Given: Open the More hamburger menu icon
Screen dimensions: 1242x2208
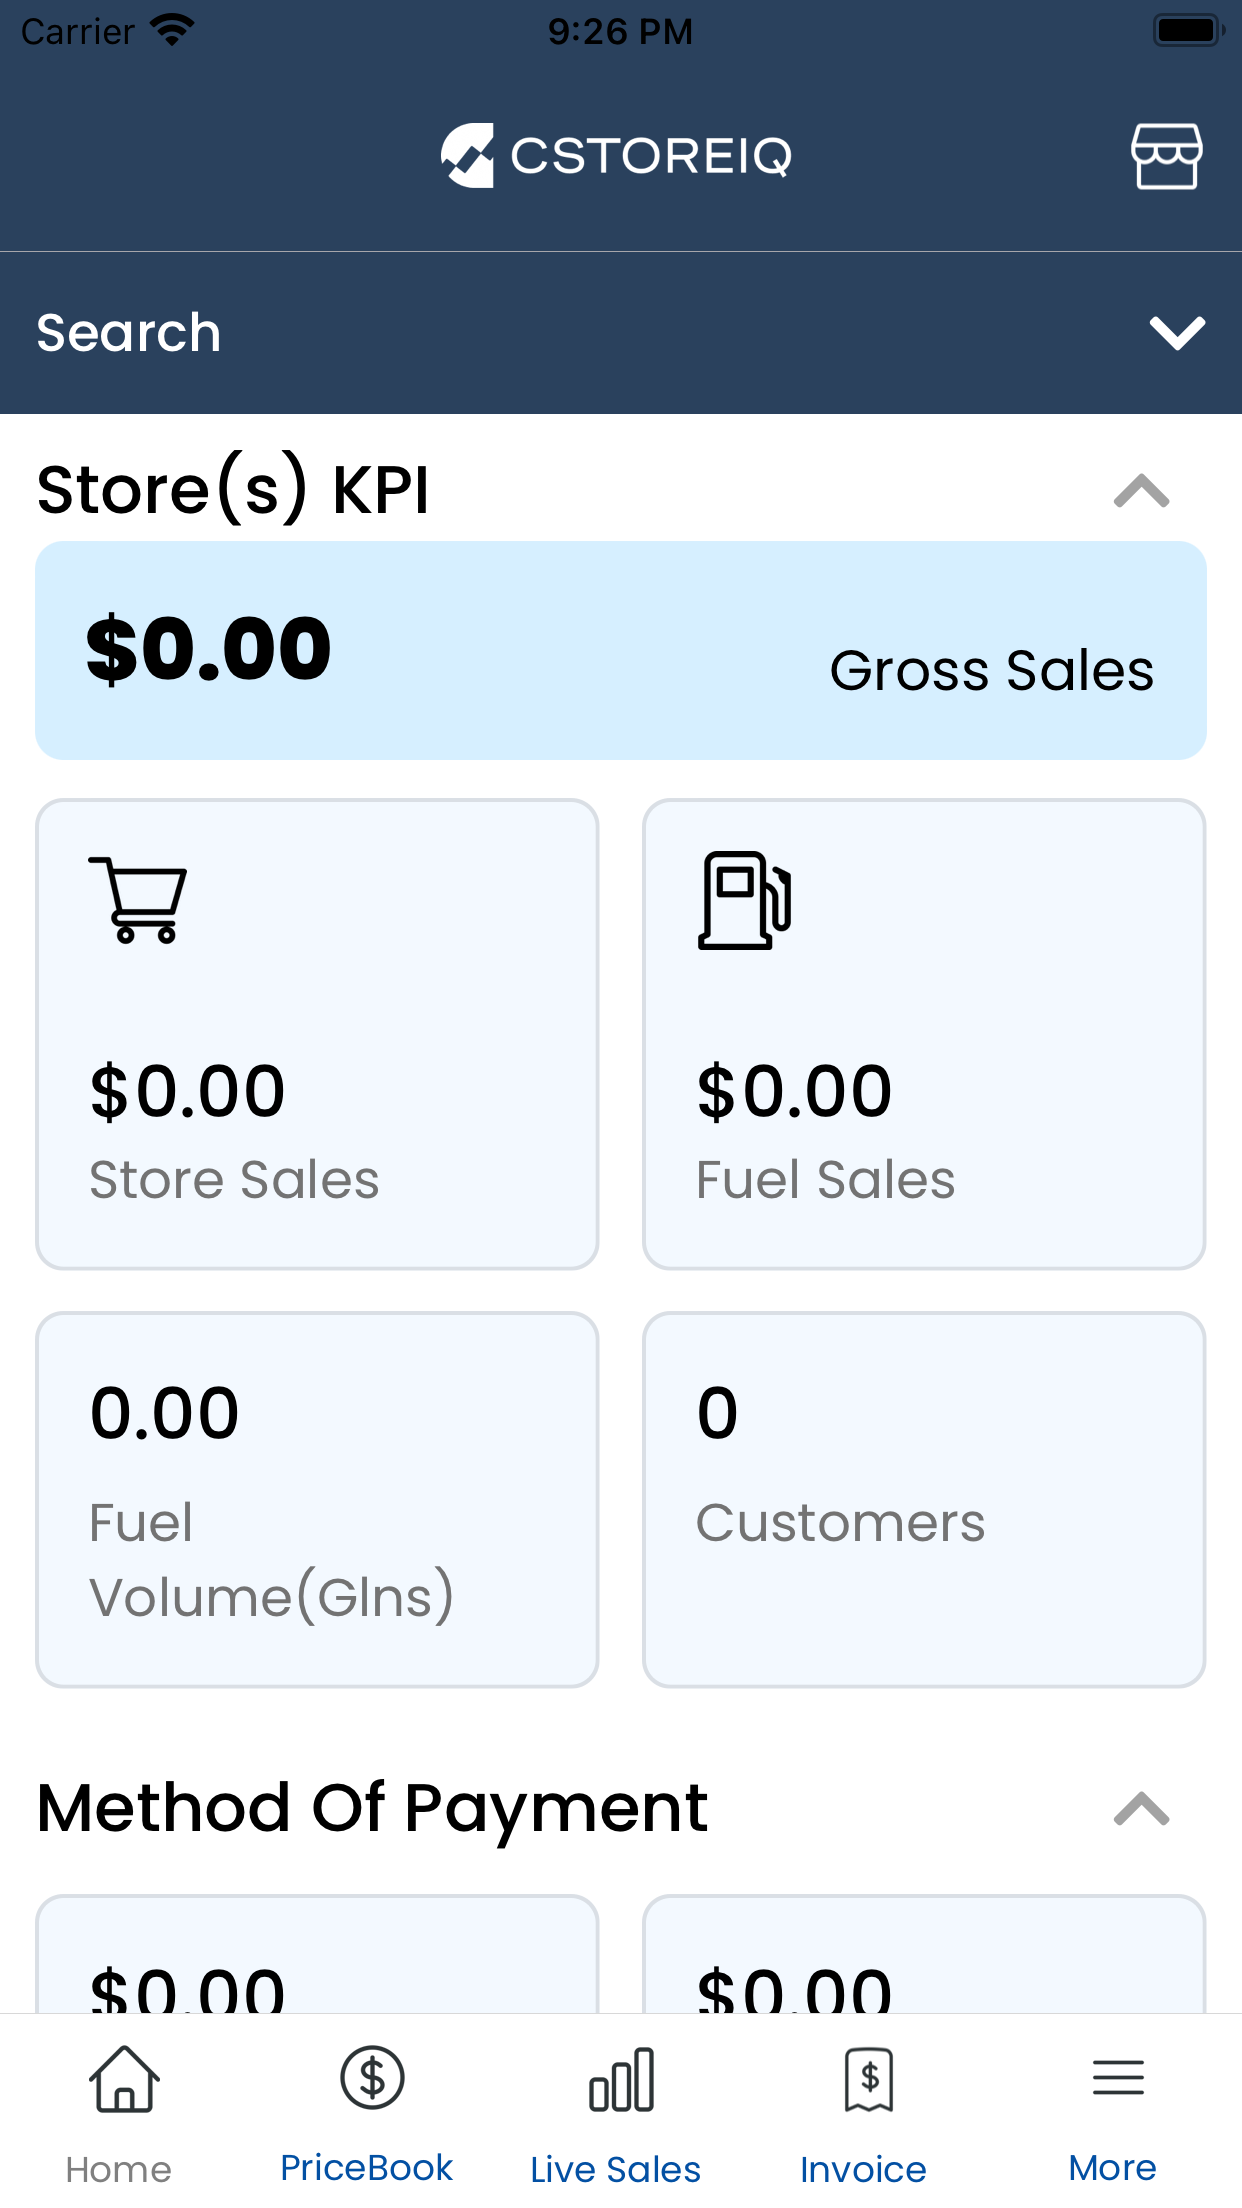Looking at the screenshot, I should coord(1118,2078).
